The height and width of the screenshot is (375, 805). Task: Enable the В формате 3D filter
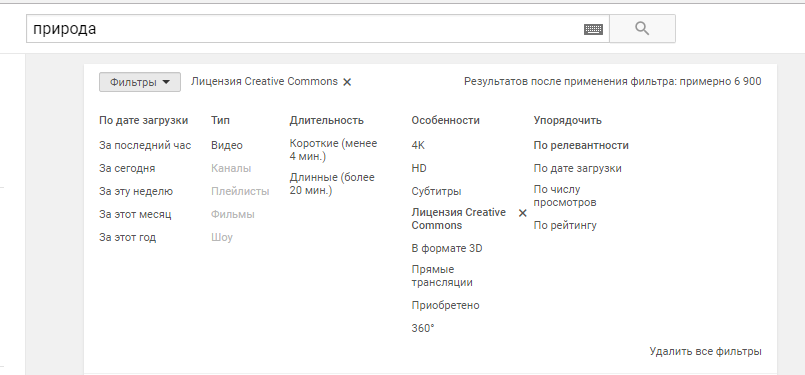(447, 249)
